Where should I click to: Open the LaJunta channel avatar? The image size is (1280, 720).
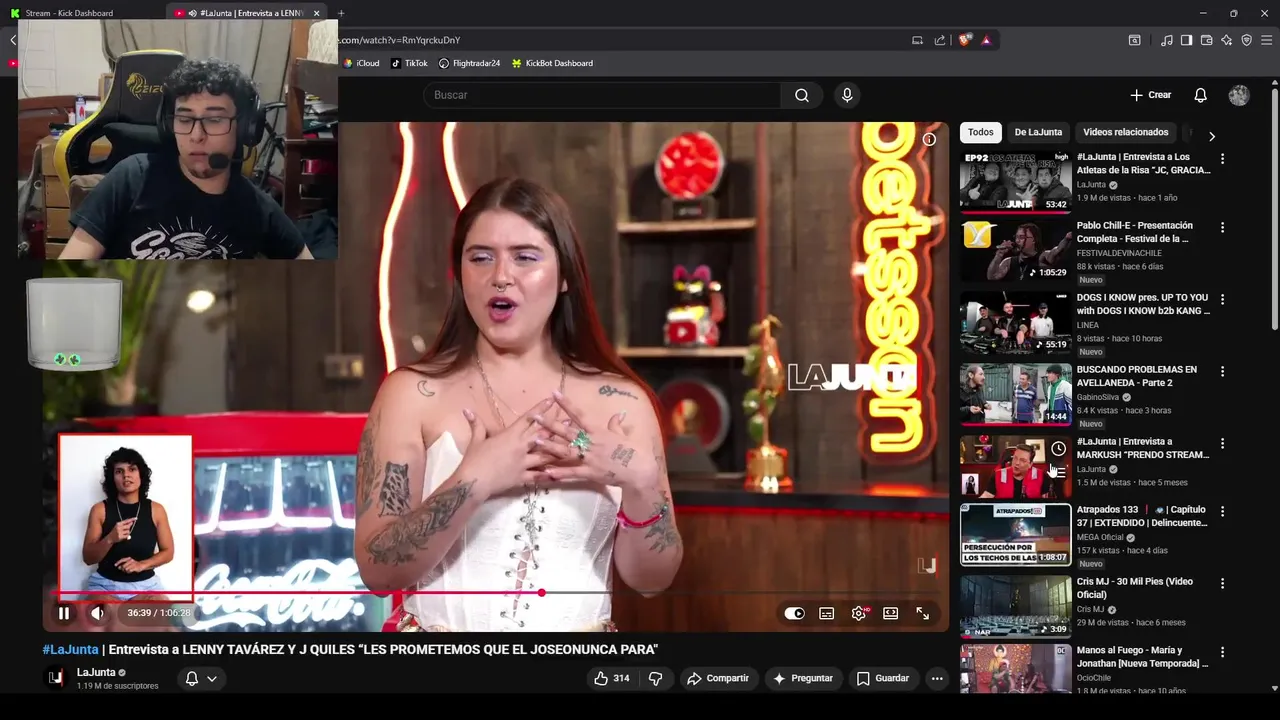[56, 678]
